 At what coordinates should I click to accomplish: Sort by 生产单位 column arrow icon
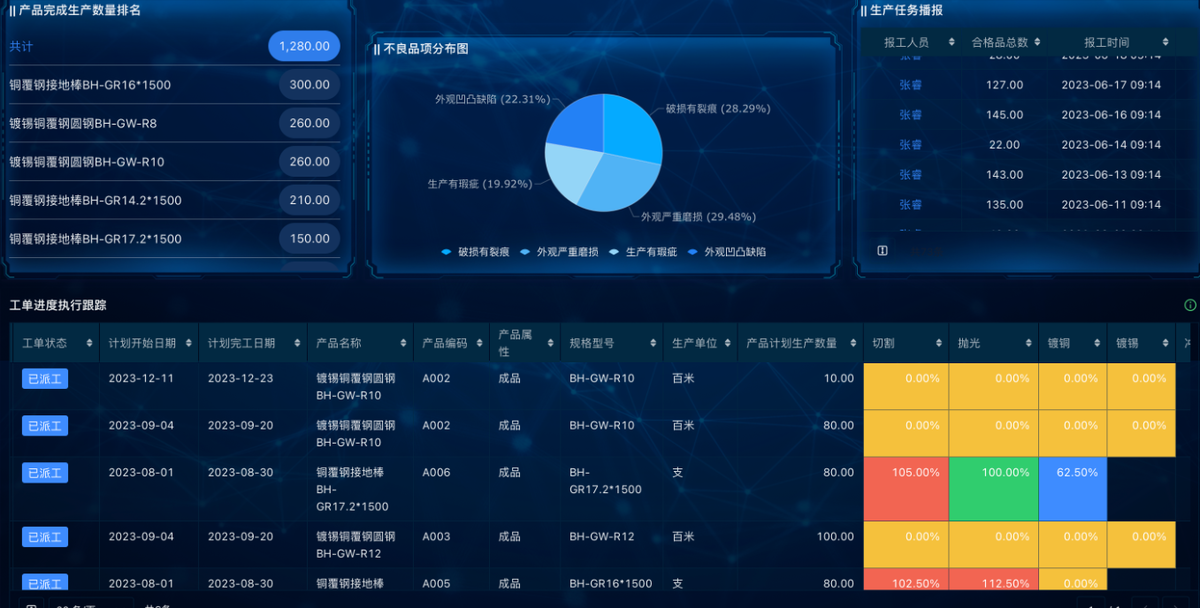point(727,343)
